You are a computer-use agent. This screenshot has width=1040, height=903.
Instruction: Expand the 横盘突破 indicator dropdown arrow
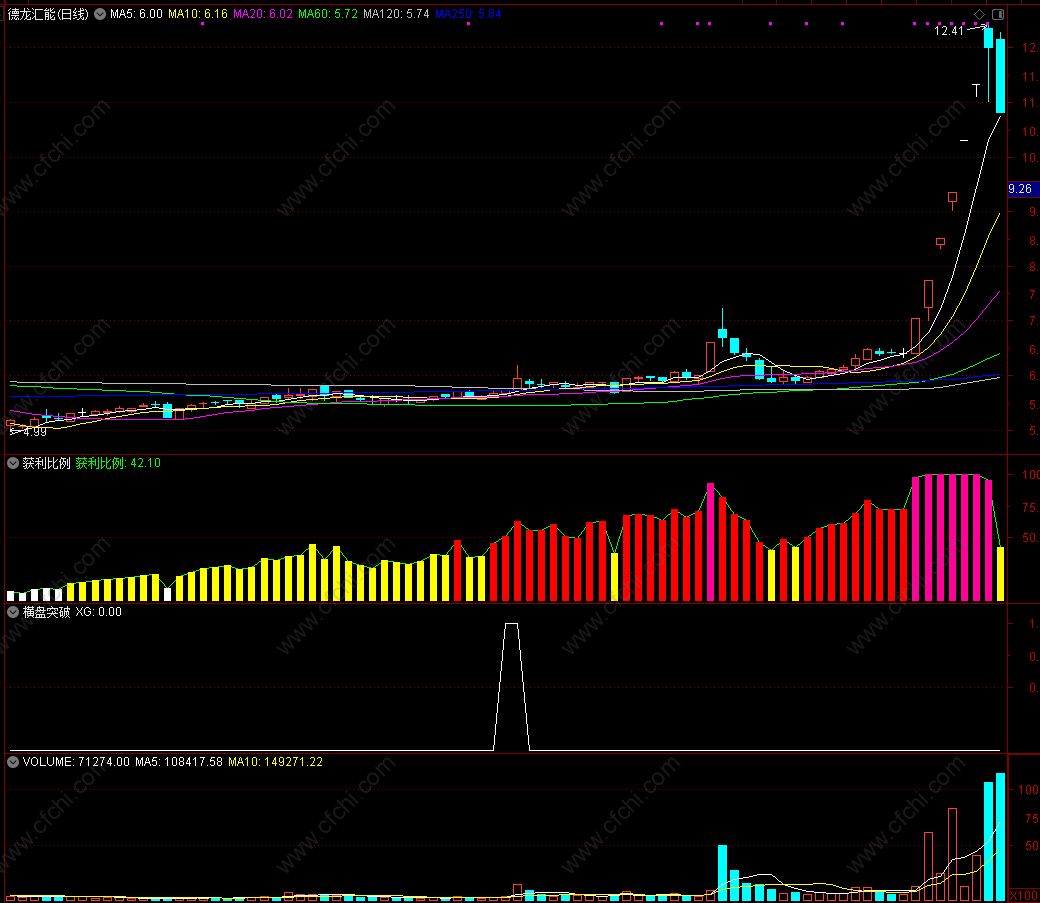point(13,612)
